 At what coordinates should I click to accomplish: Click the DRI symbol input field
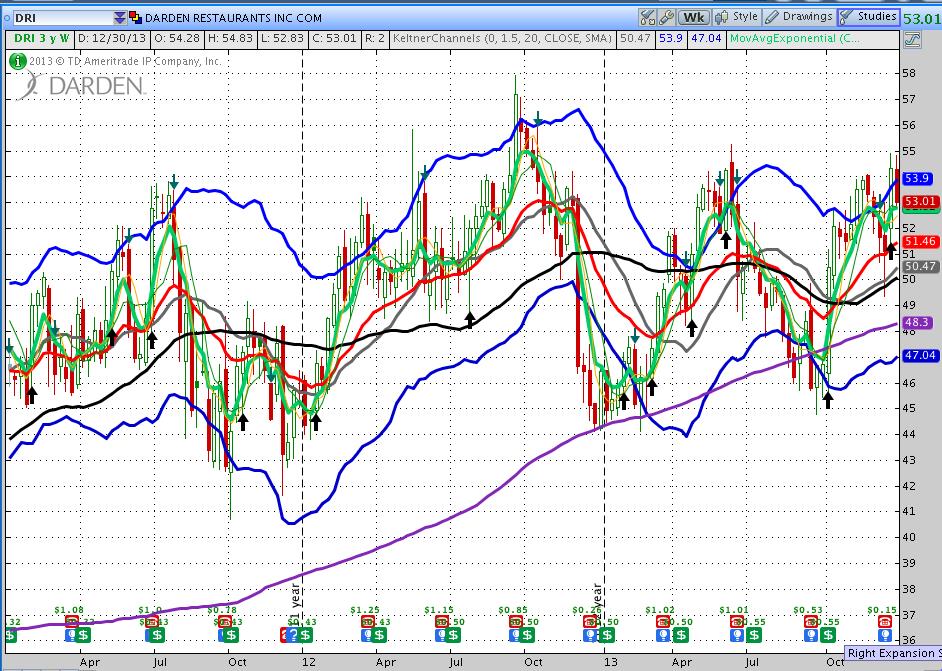click(63, 18)
